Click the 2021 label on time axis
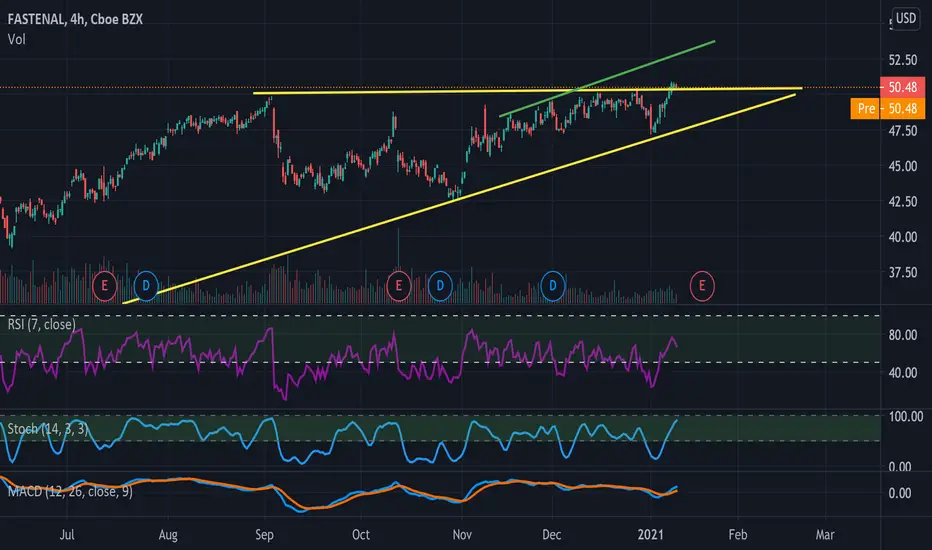932x550 pixels. click(650, 535)
